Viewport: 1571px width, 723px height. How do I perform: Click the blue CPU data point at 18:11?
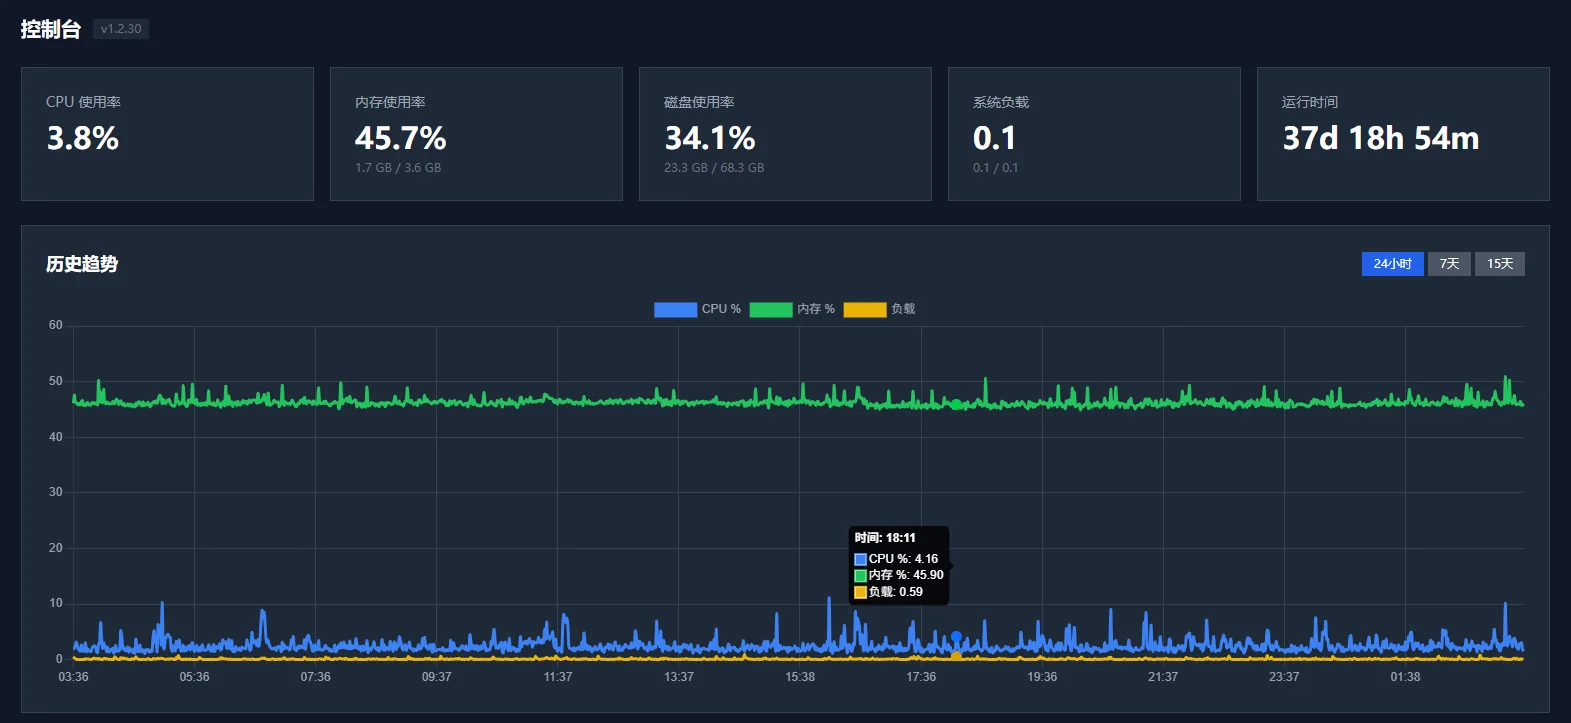click(956, 636)
